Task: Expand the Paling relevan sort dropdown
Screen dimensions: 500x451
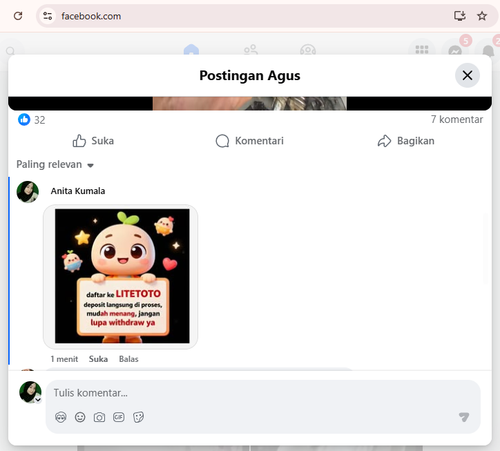Action: [x=55, y=164]
